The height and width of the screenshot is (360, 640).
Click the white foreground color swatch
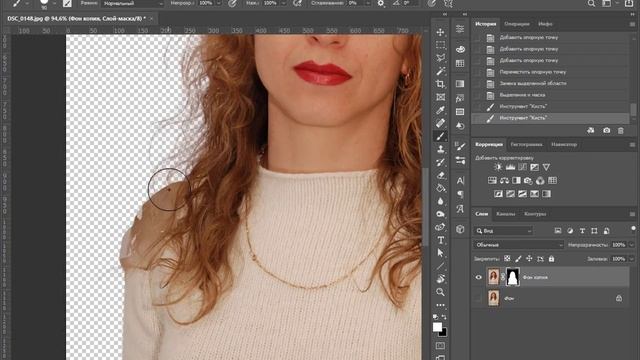click(x=437, y=327)
